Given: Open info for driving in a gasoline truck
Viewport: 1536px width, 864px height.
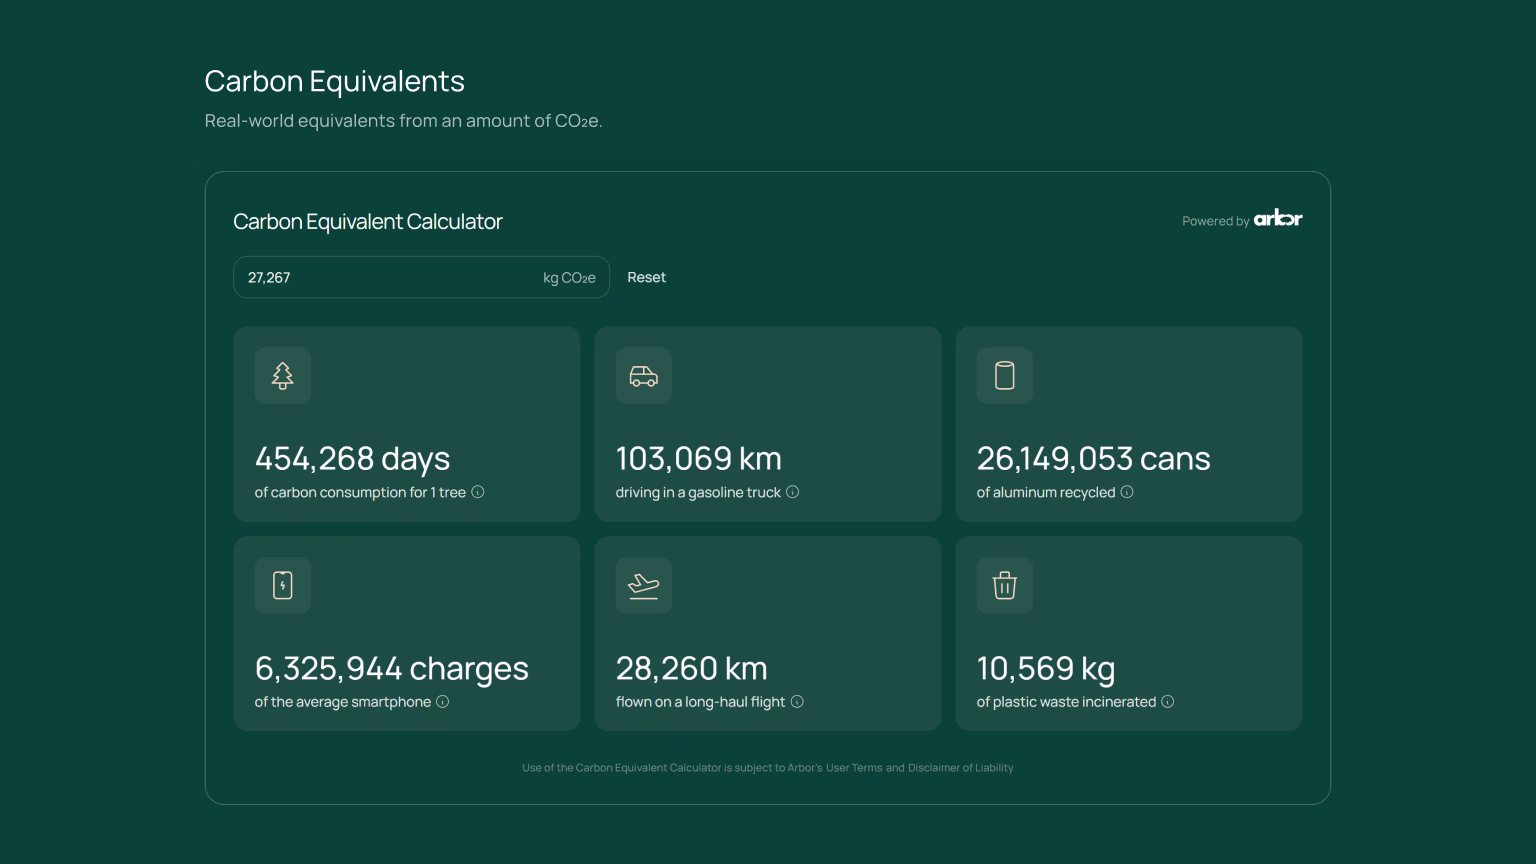Looking at the screenshot, I should coord(793,492).
